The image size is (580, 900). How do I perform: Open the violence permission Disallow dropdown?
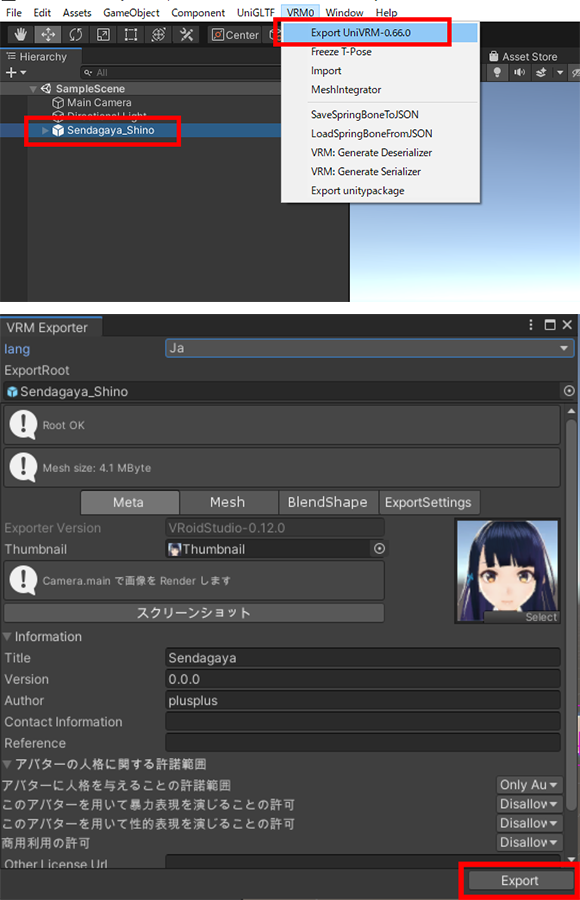coord(529,804)
